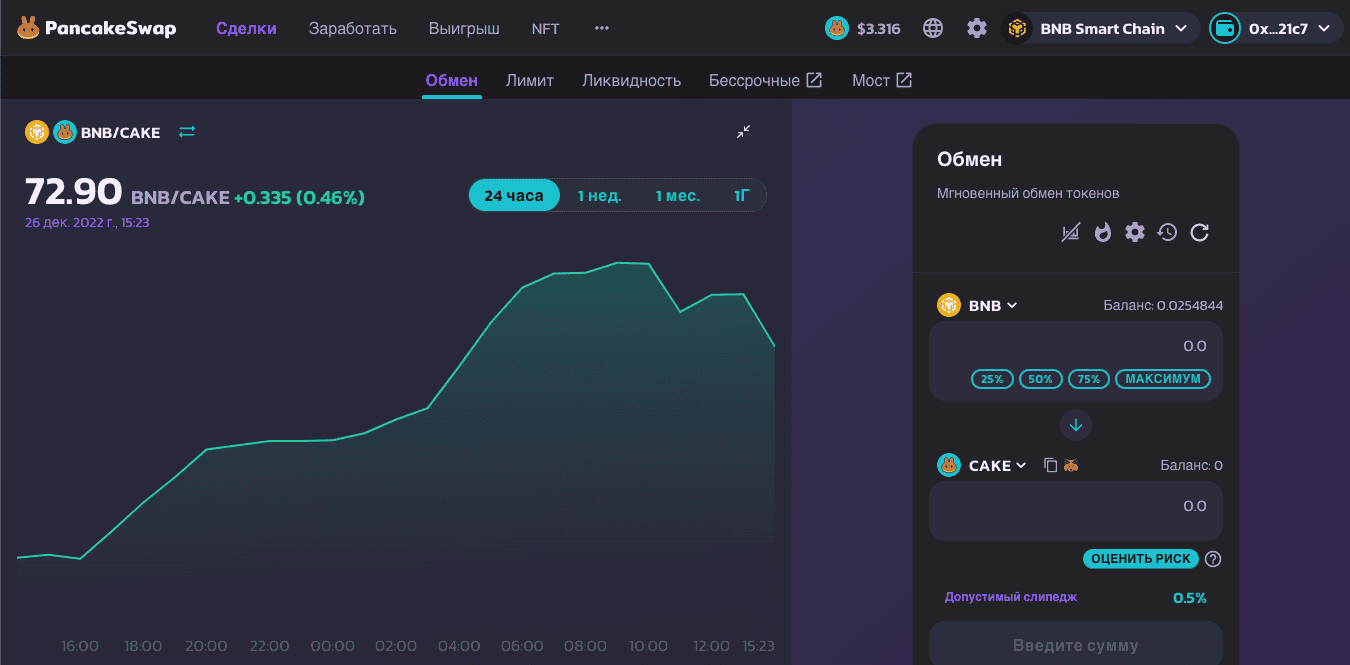Click the BNB/CAKE pair title above chart

[120, 132]
